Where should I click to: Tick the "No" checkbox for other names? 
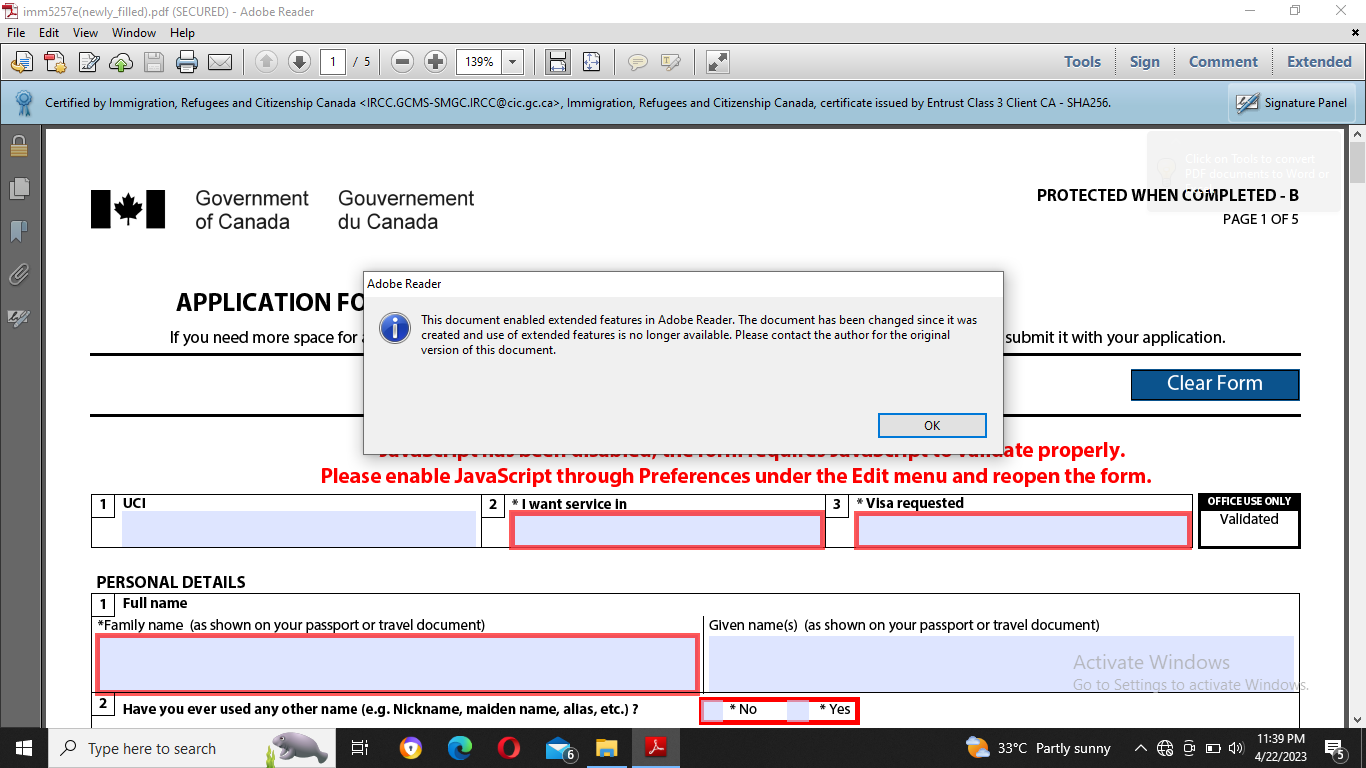[712, 710]
